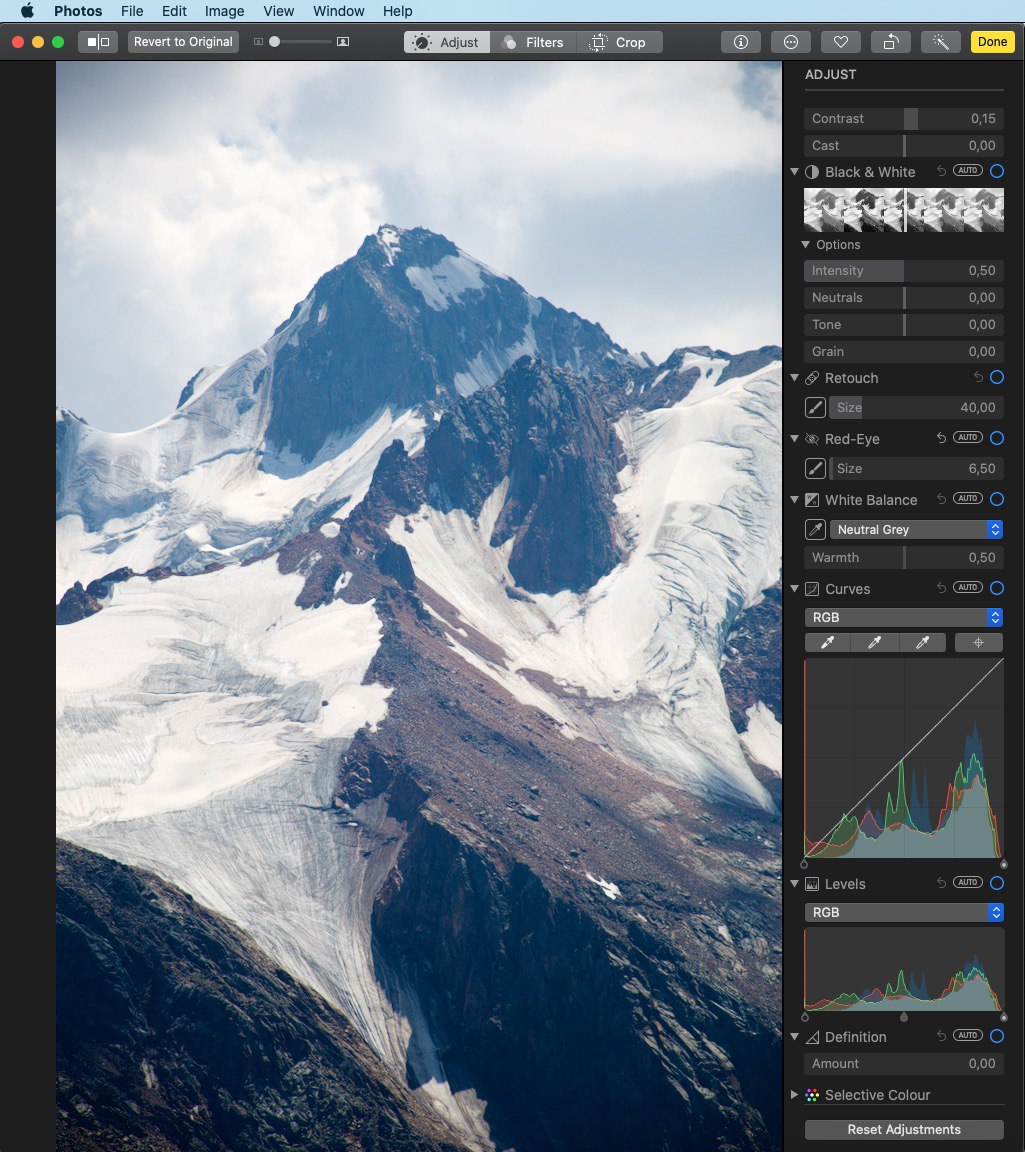Toggle Curves adjustment circle

997,588
